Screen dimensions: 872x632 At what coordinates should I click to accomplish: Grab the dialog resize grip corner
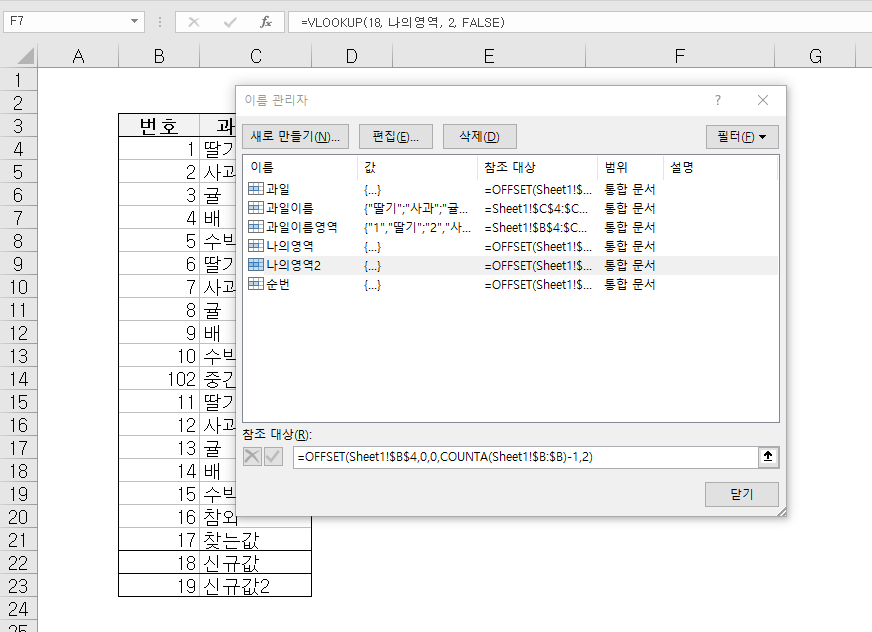[x=781, y=512]
